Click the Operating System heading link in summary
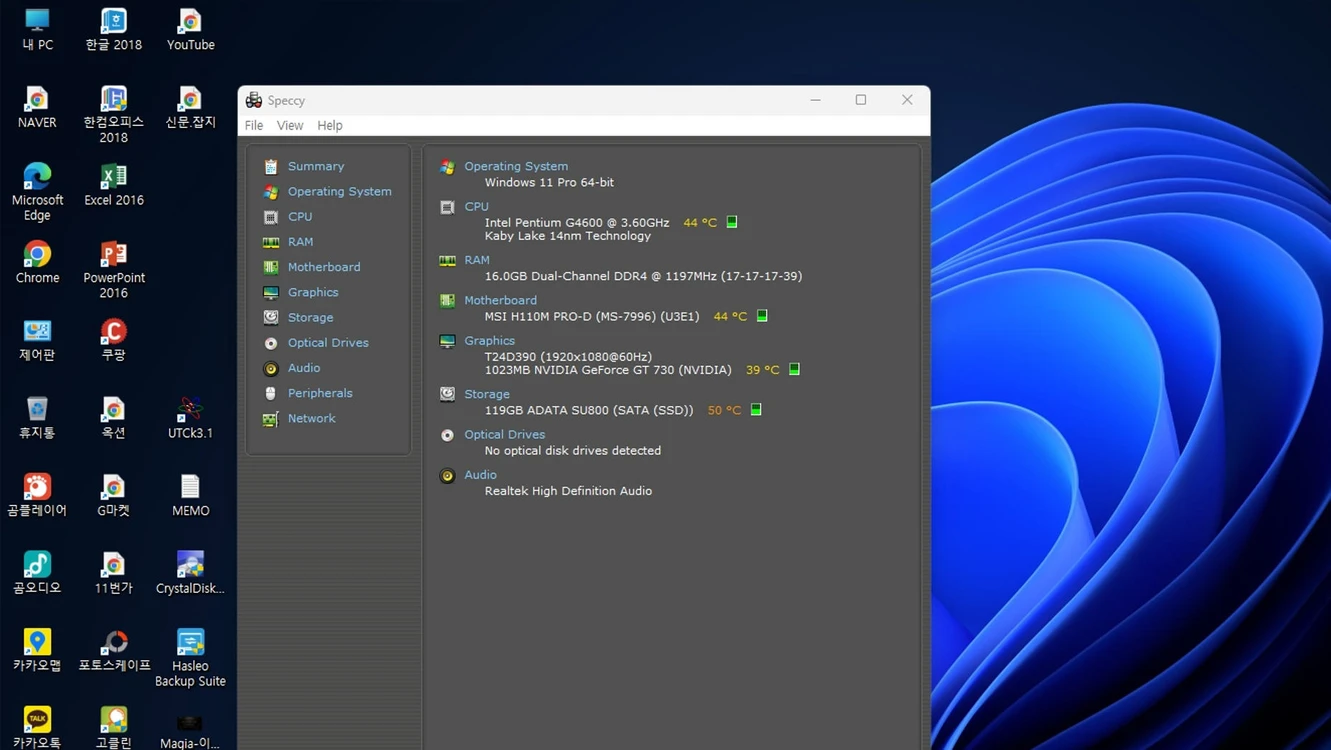1331x750 pixels. coord(516,166)
